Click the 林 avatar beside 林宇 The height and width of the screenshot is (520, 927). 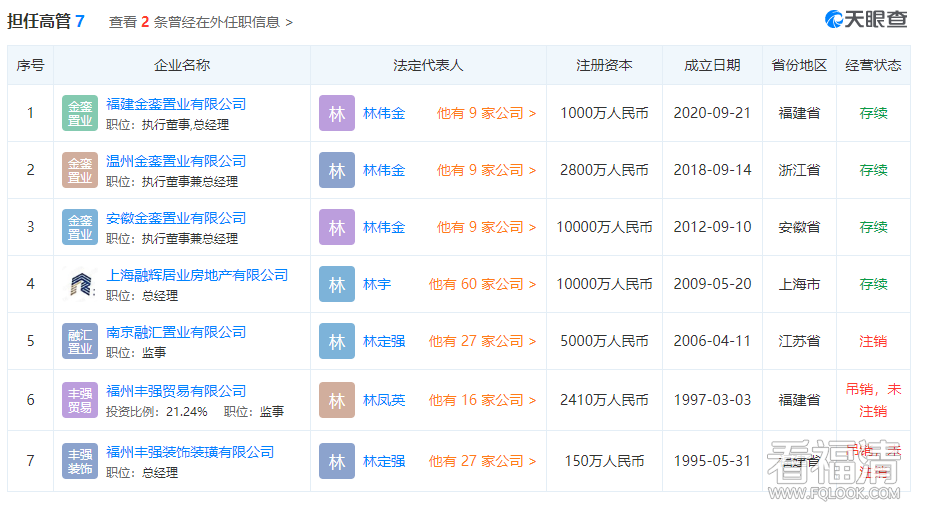coord(337,284)
